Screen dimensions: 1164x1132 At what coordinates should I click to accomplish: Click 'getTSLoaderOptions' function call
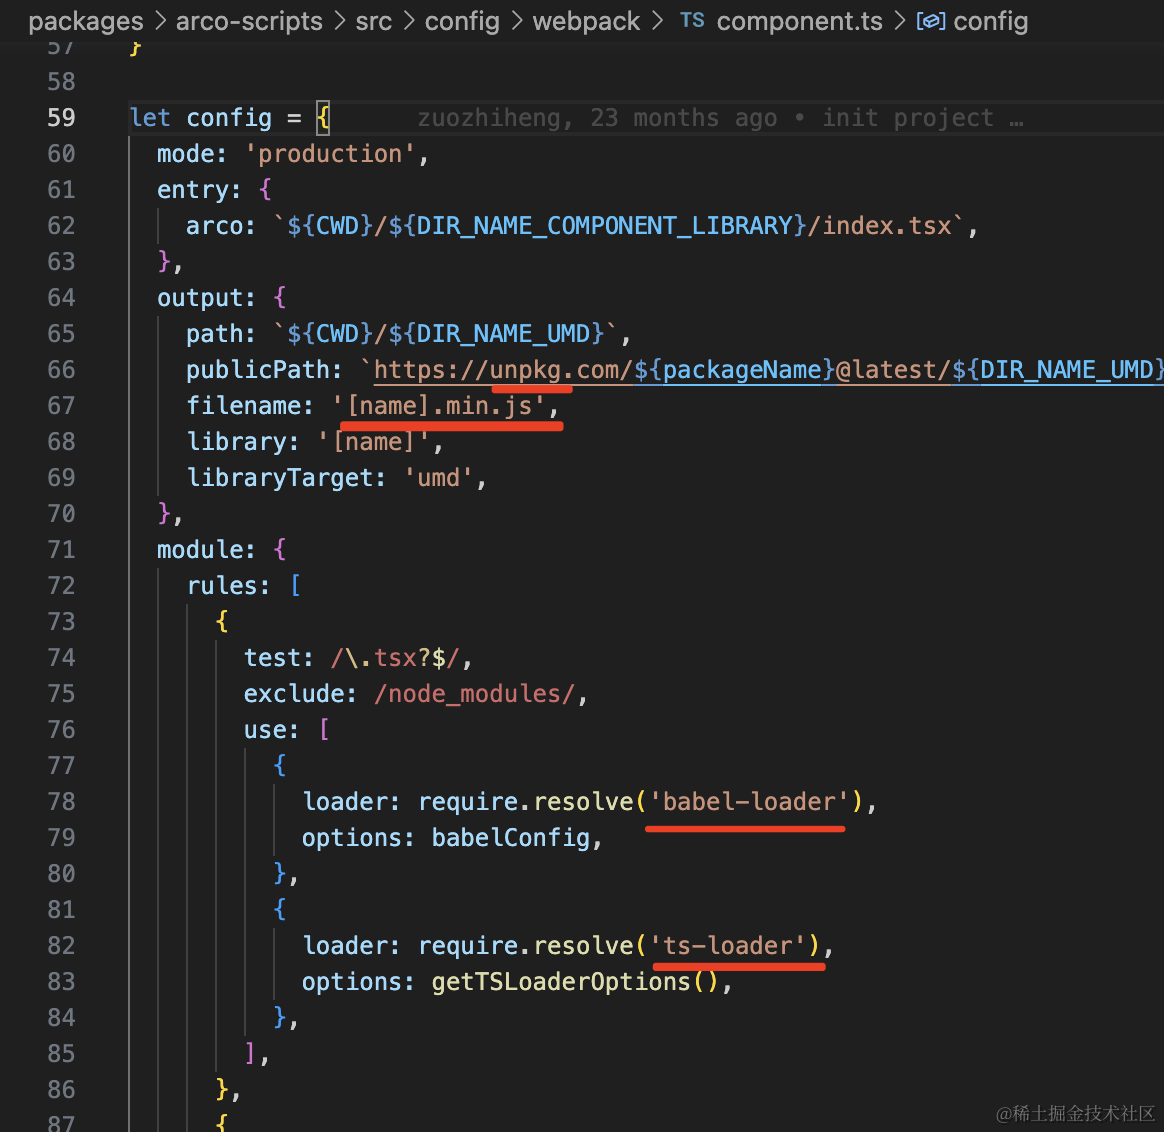pos(561,982)
